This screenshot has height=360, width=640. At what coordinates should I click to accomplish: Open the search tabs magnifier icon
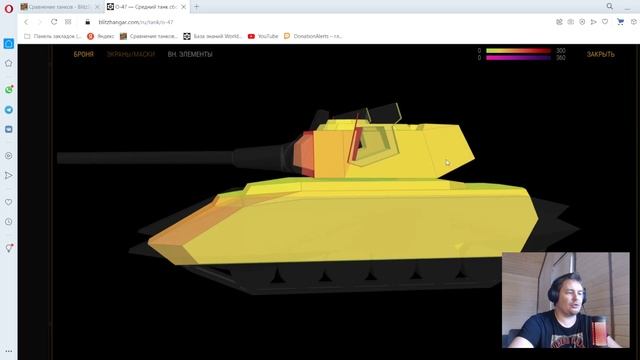pyautogui.click(x=609, y=6)
